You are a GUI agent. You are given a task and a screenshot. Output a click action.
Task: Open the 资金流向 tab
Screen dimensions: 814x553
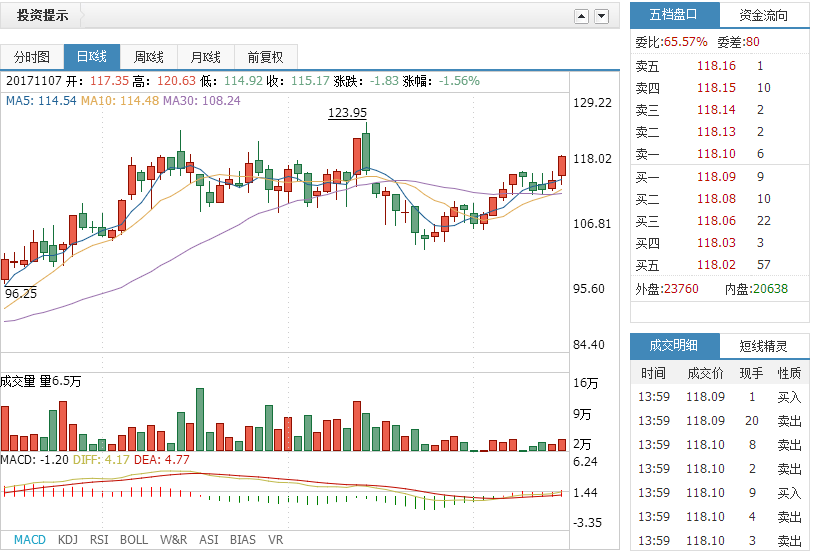point(764,15)
